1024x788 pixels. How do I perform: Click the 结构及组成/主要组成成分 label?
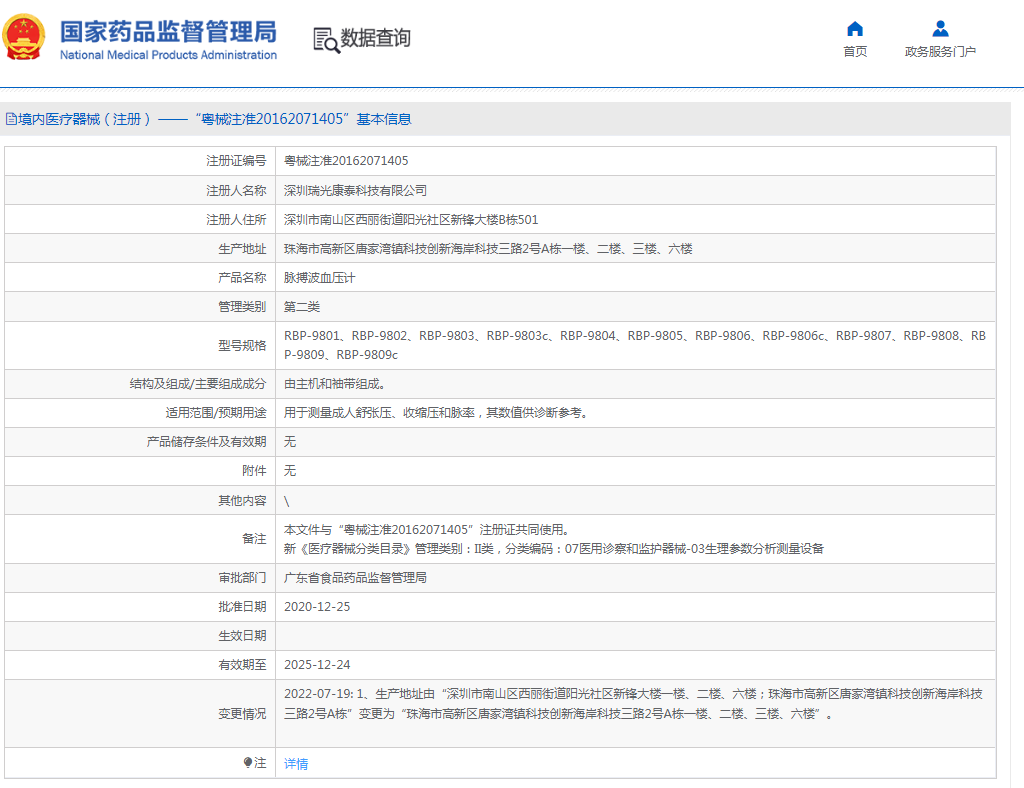click(x=197, y=384)
